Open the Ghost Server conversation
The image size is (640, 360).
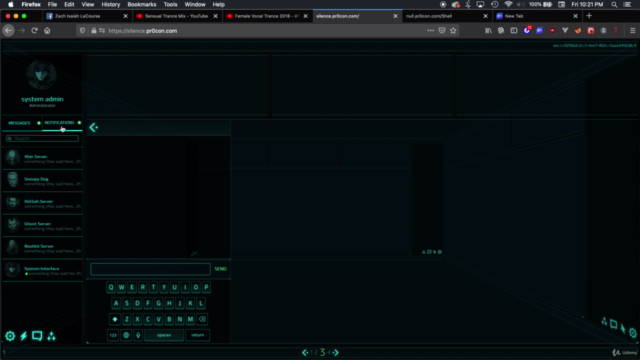[42, 225]
